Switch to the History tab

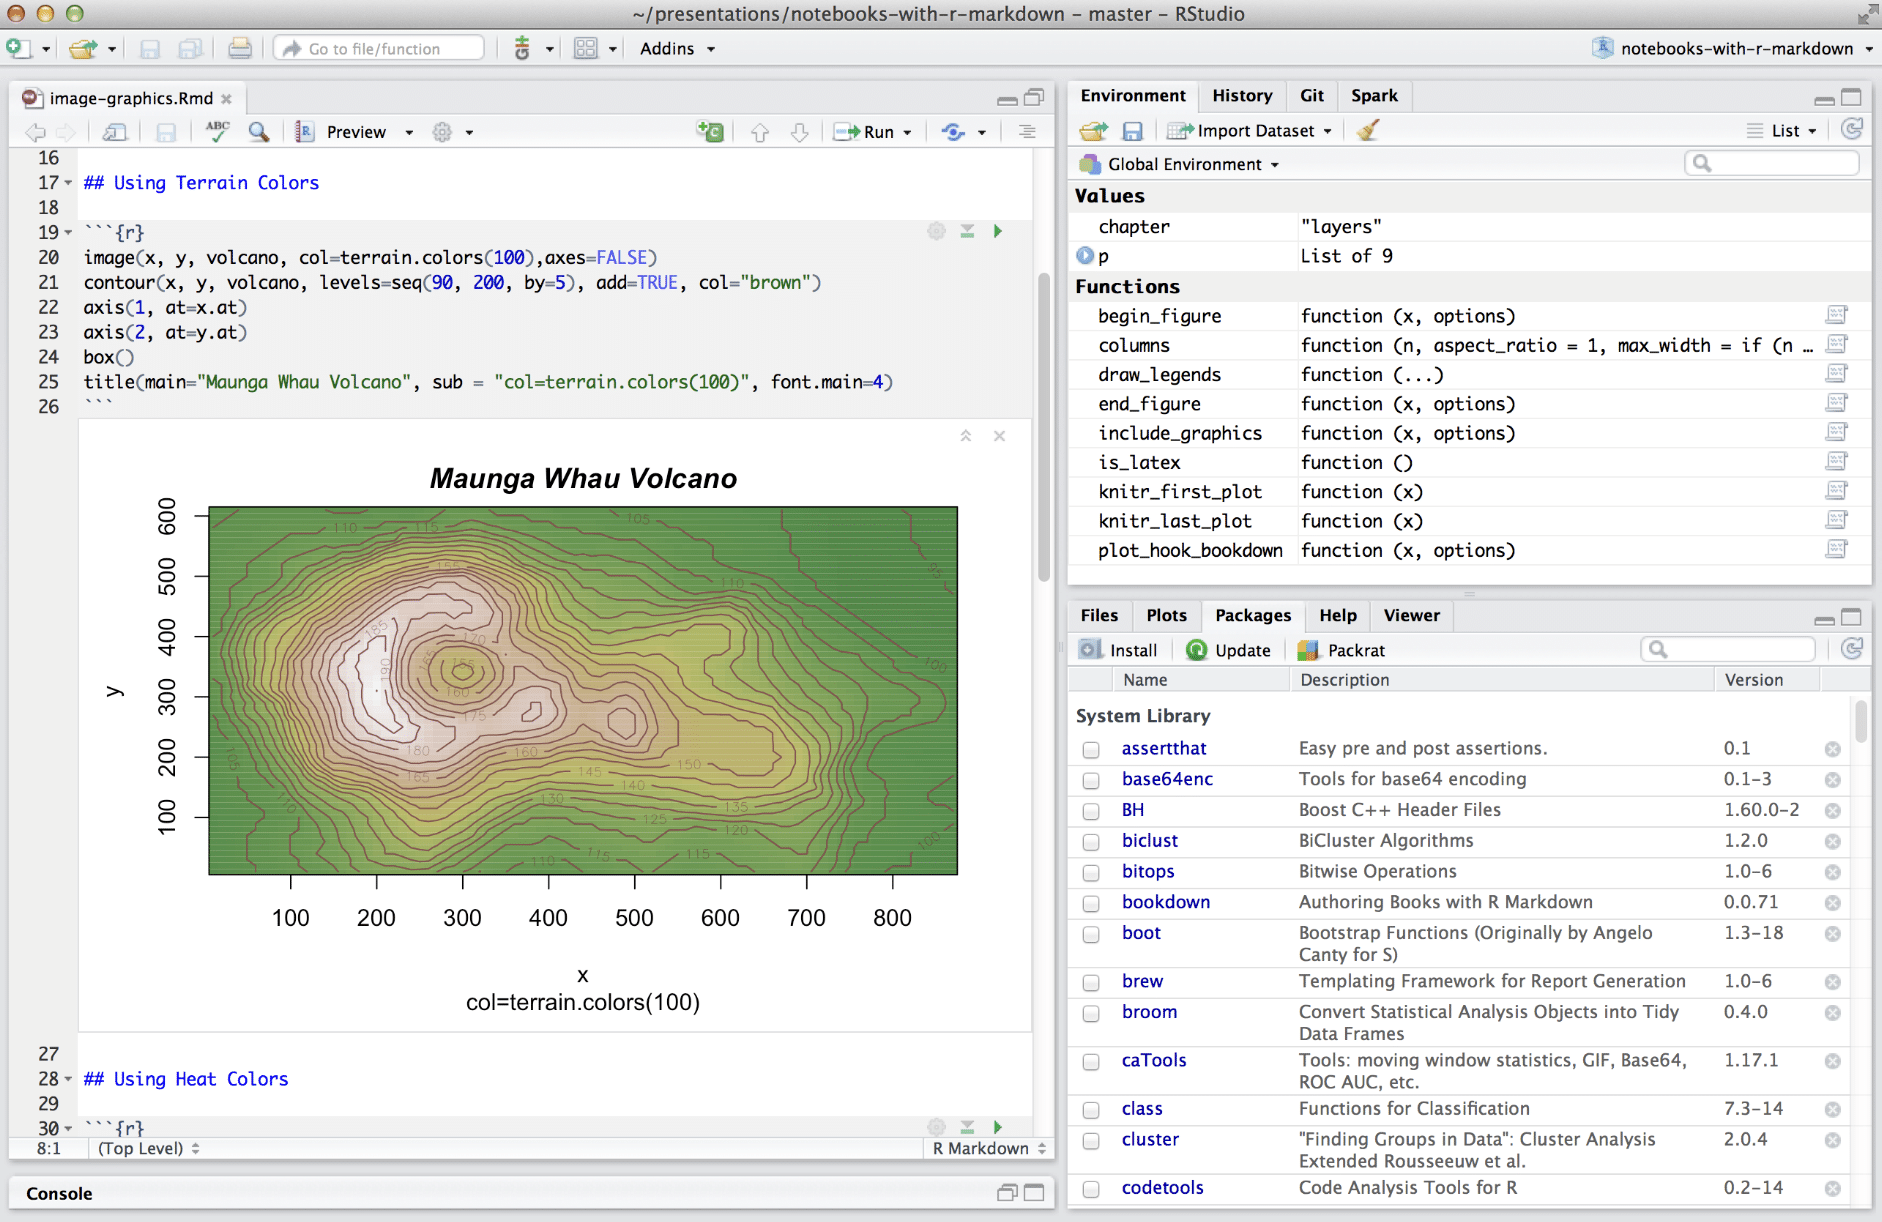coord(1242,96)
